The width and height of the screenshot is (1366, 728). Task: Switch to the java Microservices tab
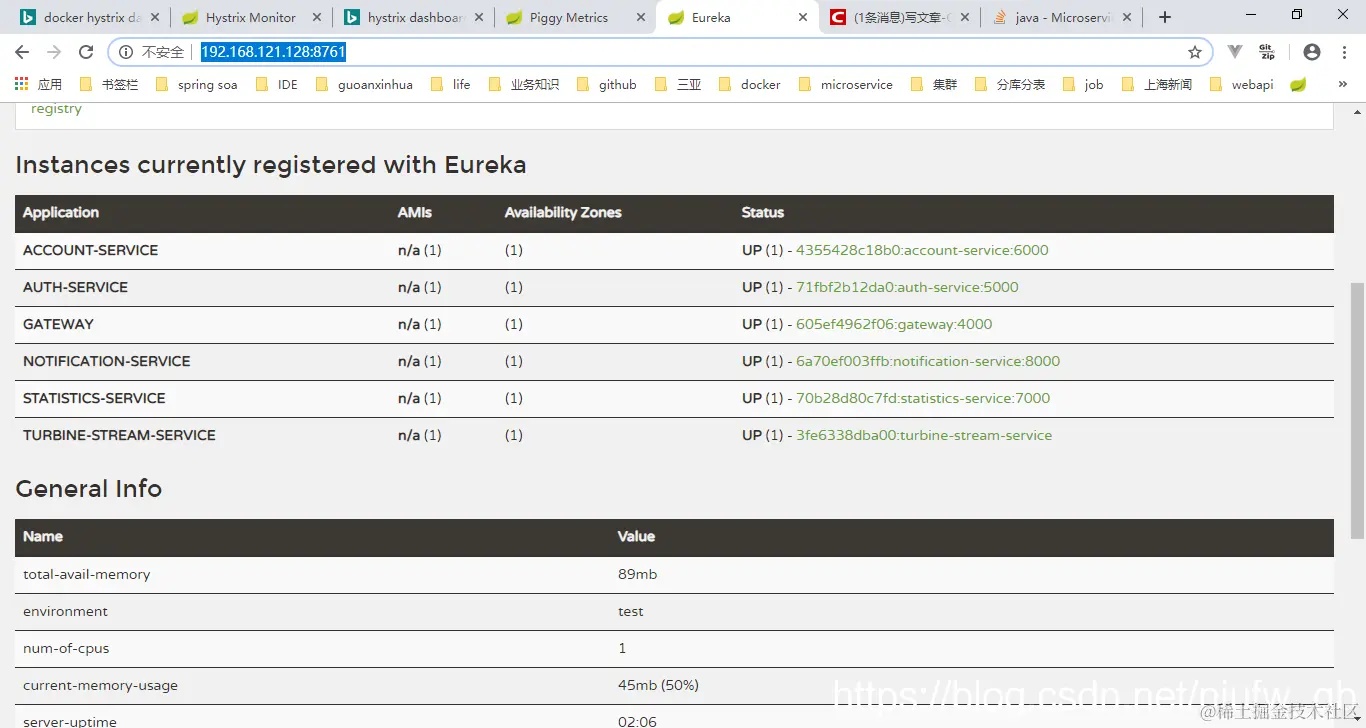click(x=1062, y=17)
